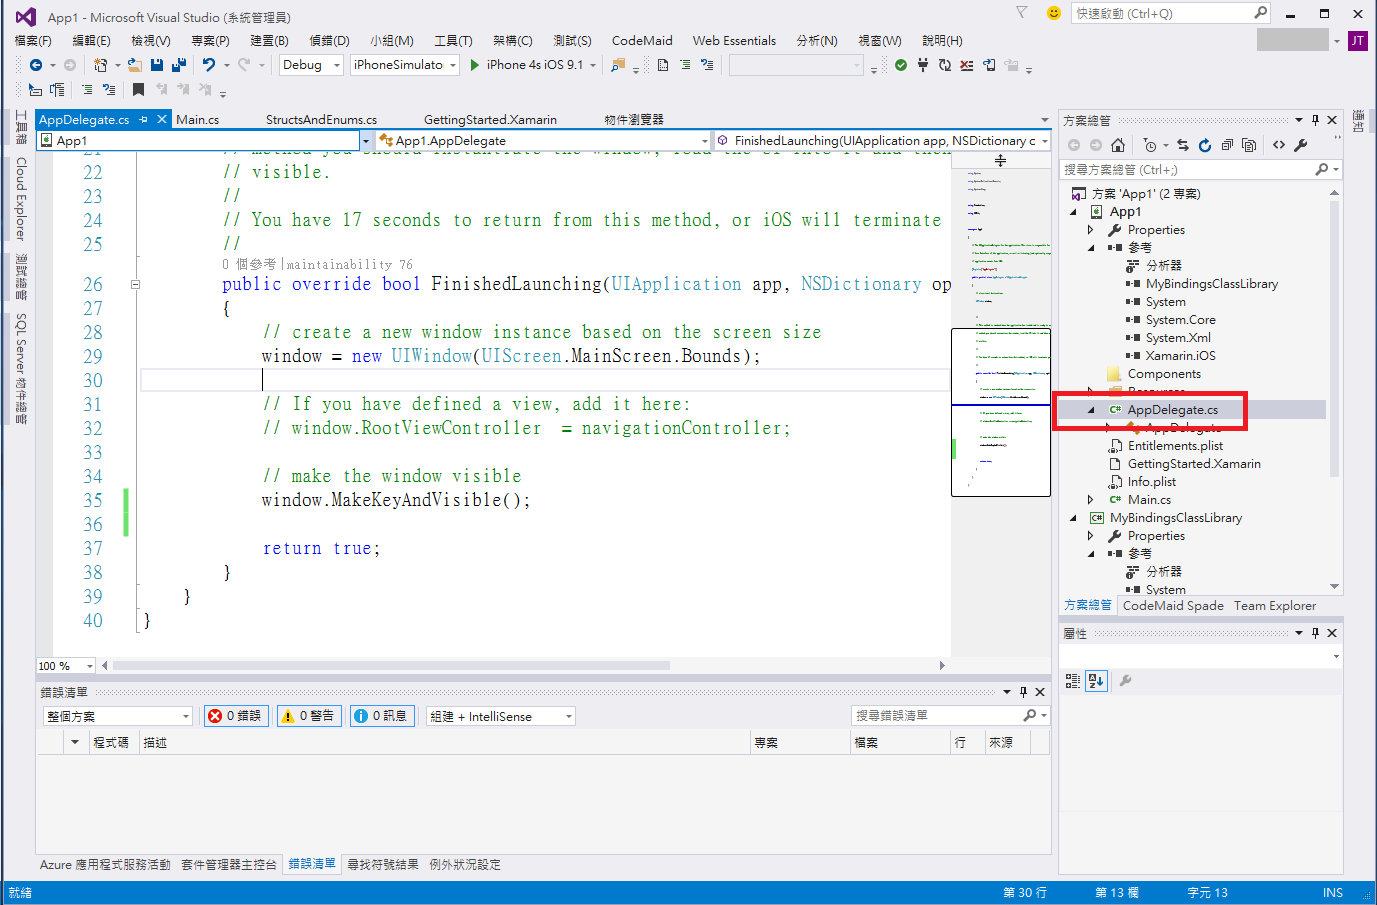This screenshot has height=905, width=1377.
Task: Toggle bookmark icon in second toolbar row
Action: 138,90
